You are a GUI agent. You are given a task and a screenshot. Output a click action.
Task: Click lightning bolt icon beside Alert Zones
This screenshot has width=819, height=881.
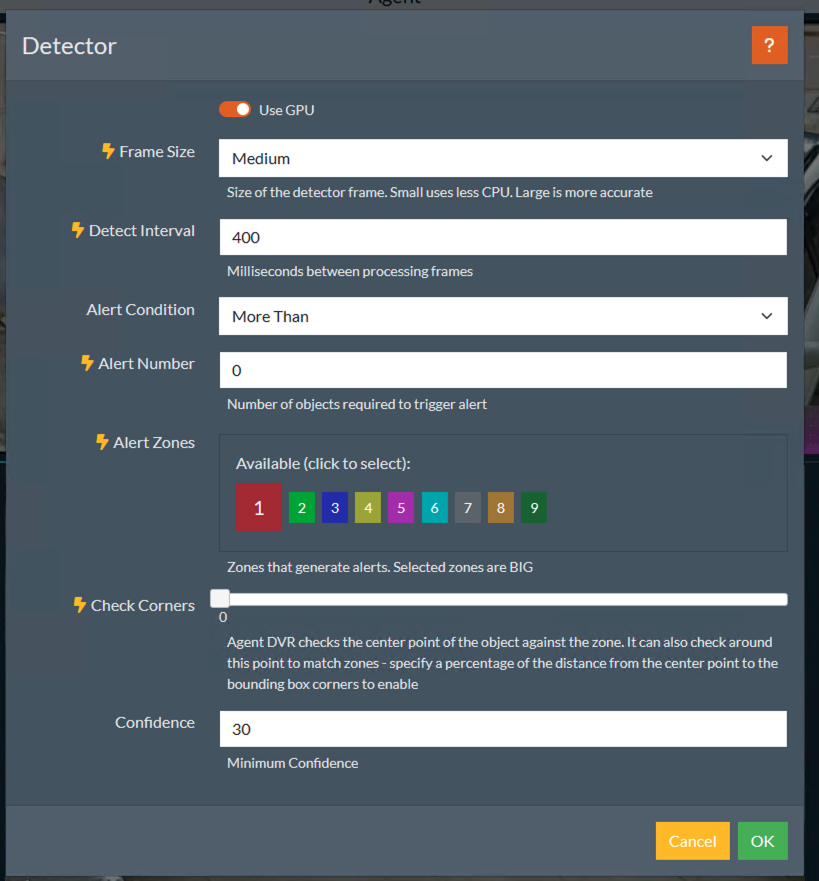pos(102,442)
